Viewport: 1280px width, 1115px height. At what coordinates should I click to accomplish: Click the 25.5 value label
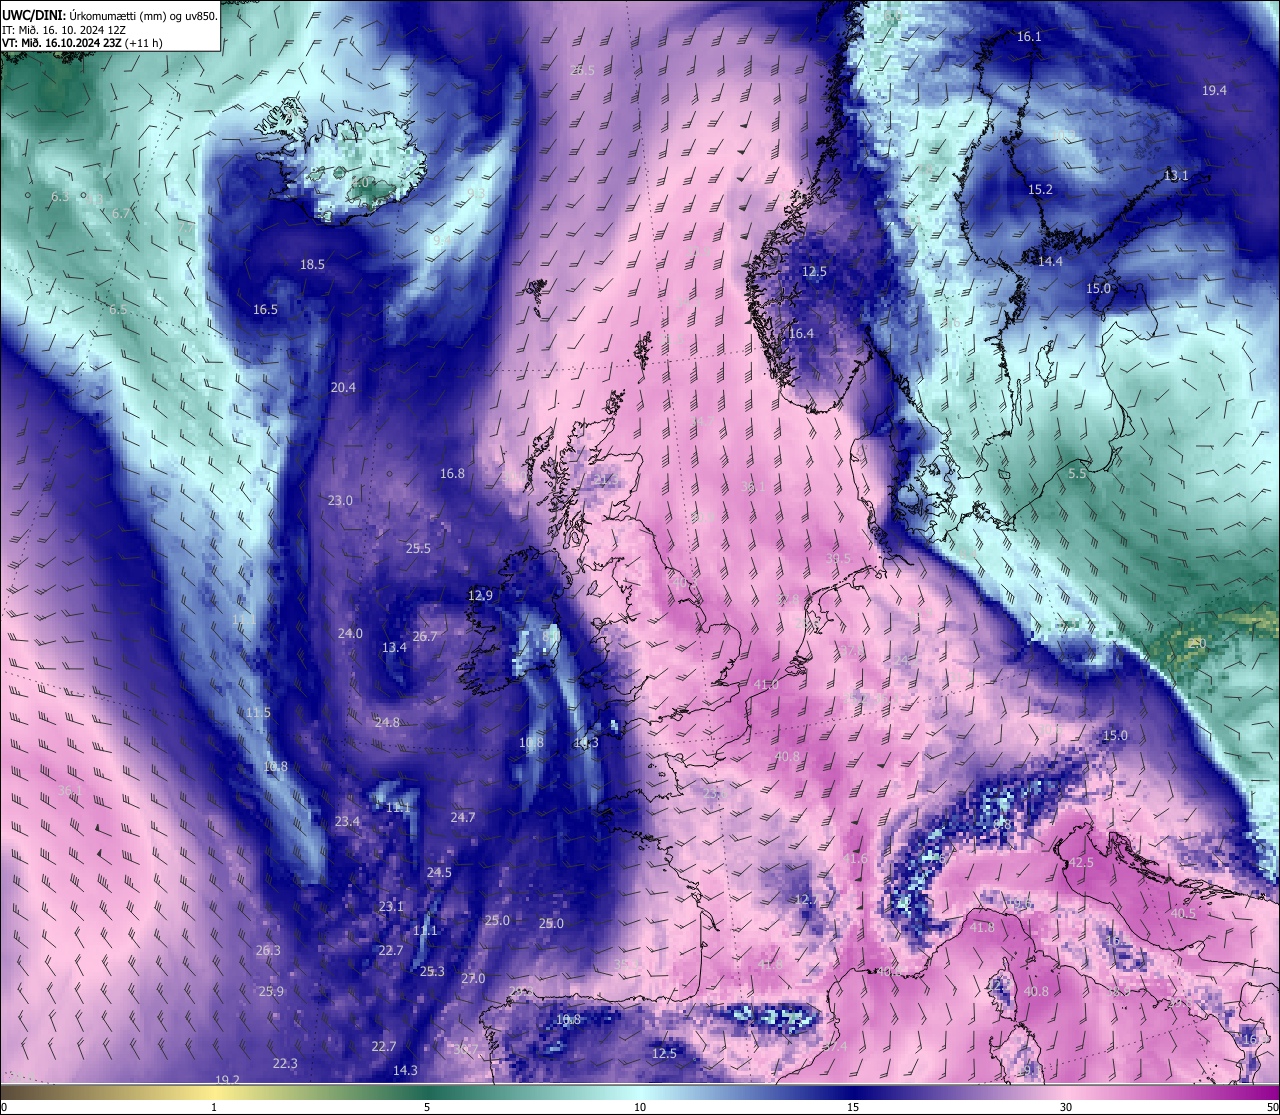click(x=418, y=549)
